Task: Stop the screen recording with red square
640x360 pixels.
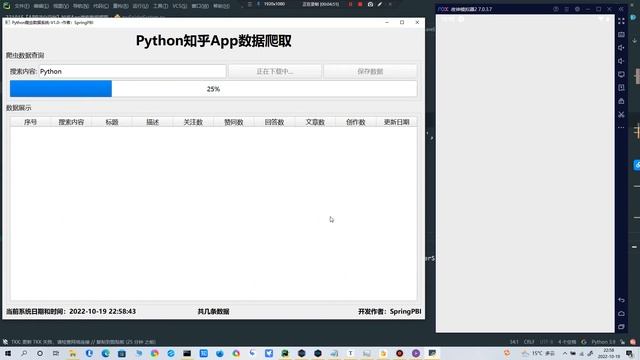Action: click(x=360, y=4)
